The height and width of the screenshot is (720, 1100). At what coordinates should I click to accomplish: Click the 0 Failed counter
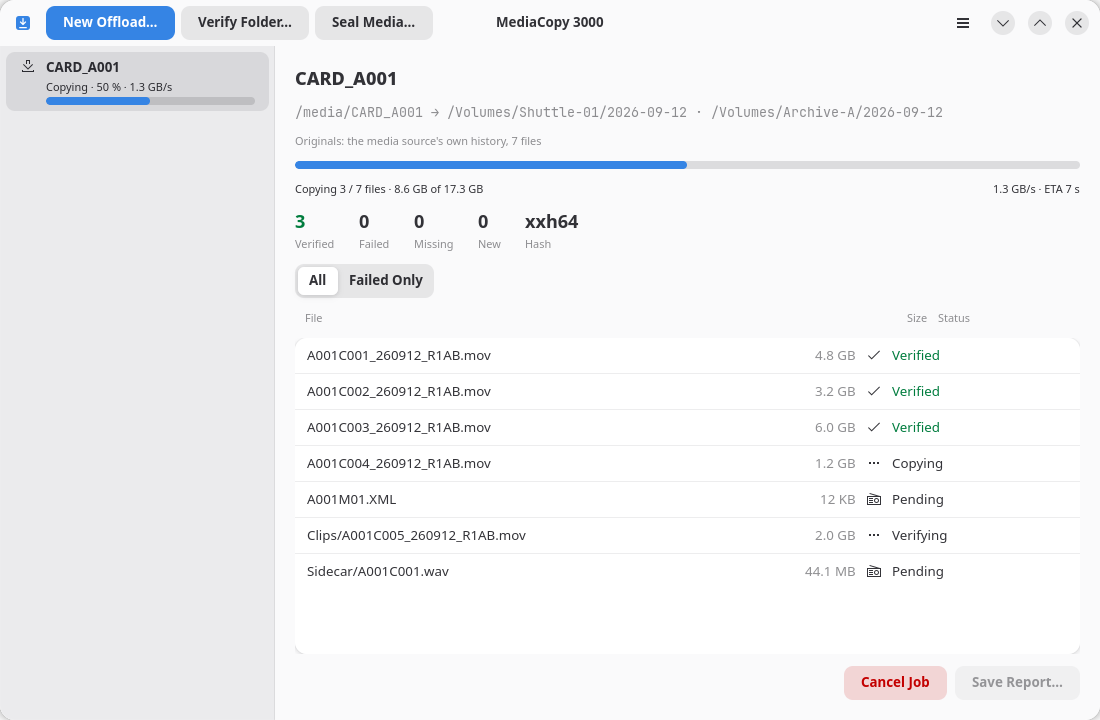[373, 232]
